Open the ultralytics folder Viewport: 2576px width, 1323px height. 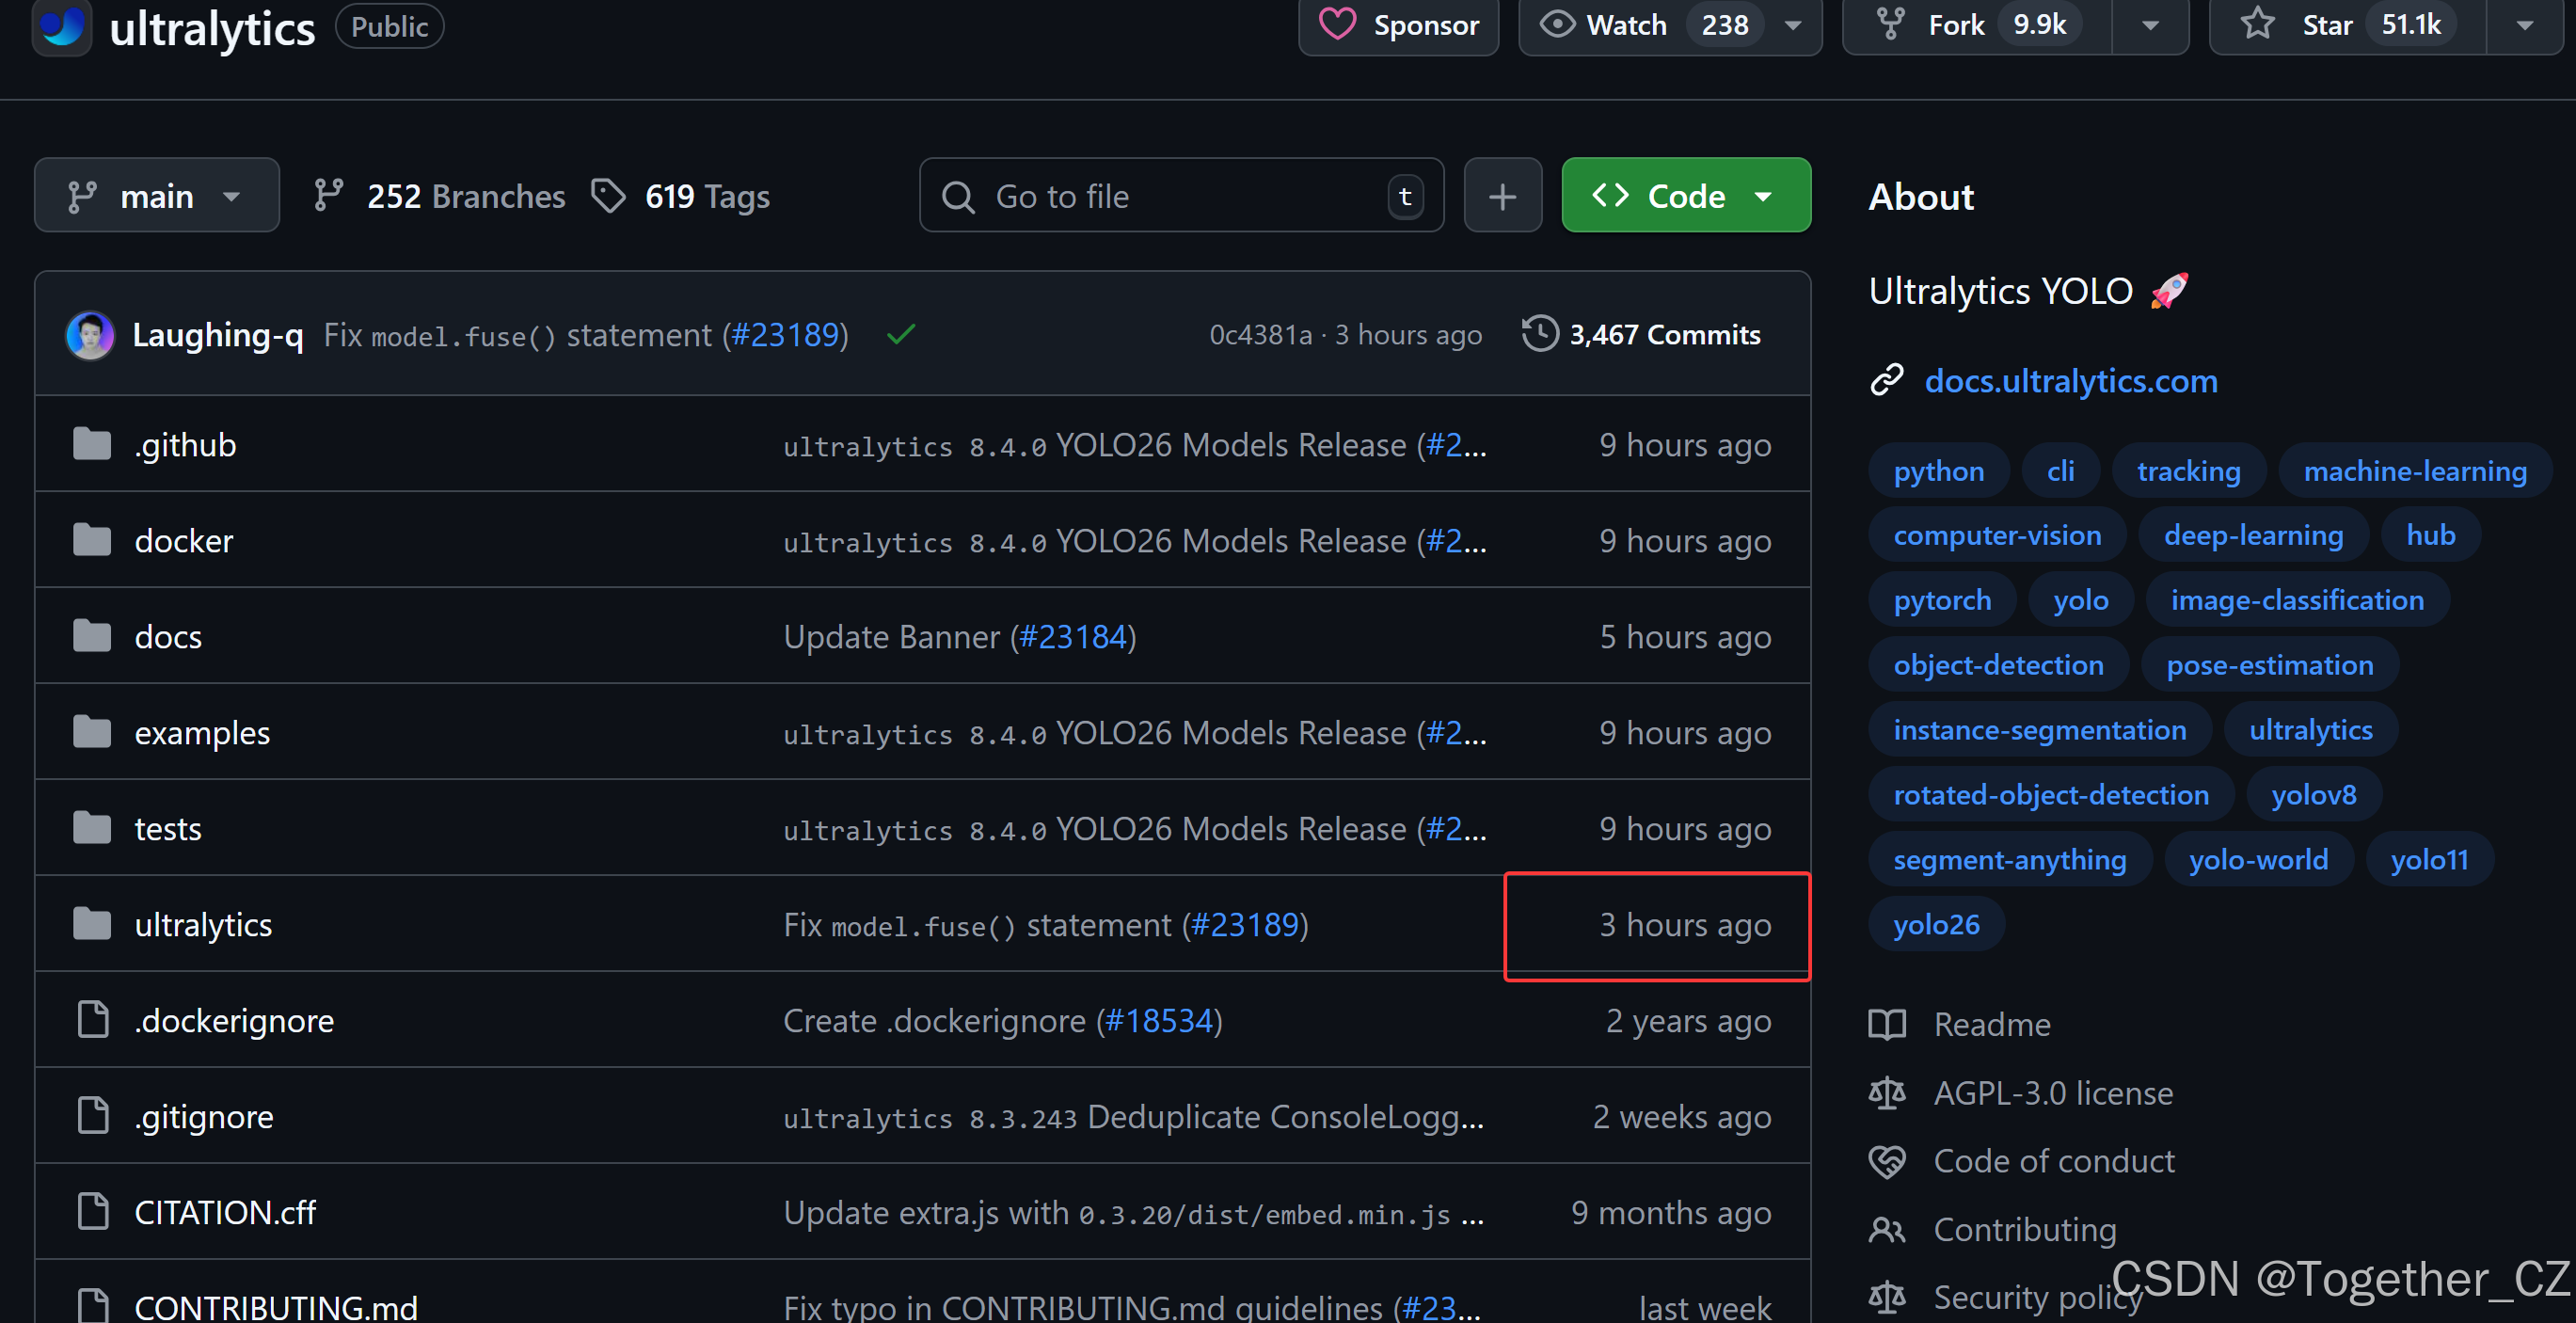(203, 925)
